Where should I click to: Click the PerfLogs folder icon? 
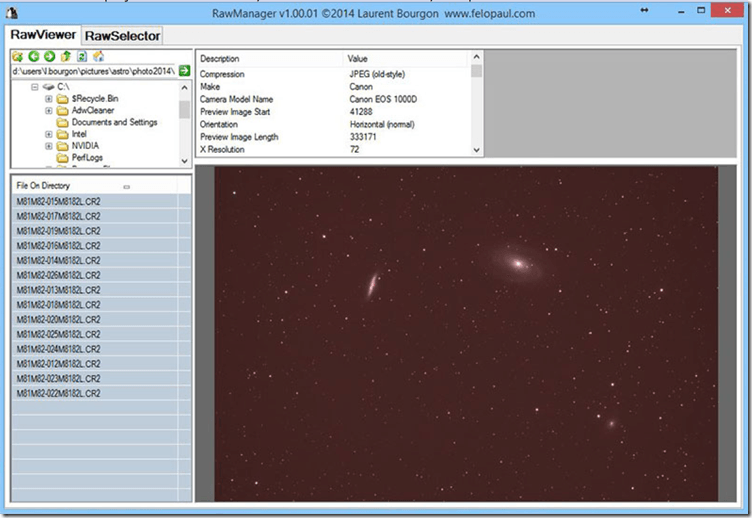tap(62, 157)
